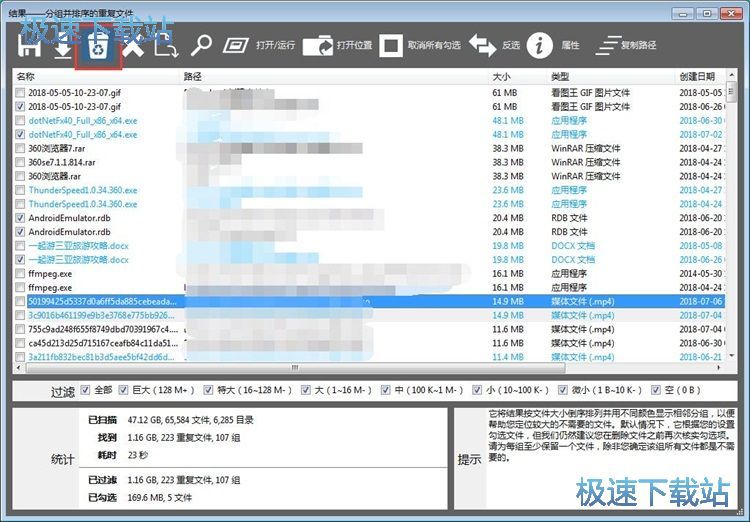
Task: Select the 360se7.1.1.814.rar file name
Action: coord(62,162)
